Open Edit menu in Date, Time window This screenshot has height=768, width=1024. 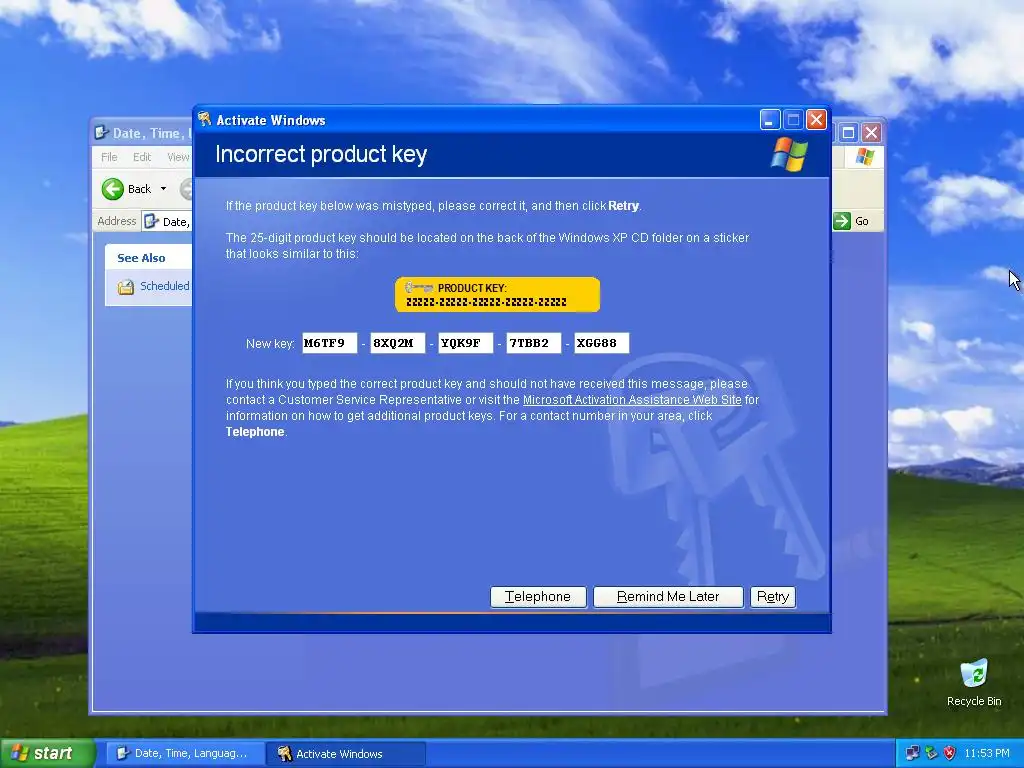tap(142, 157)
